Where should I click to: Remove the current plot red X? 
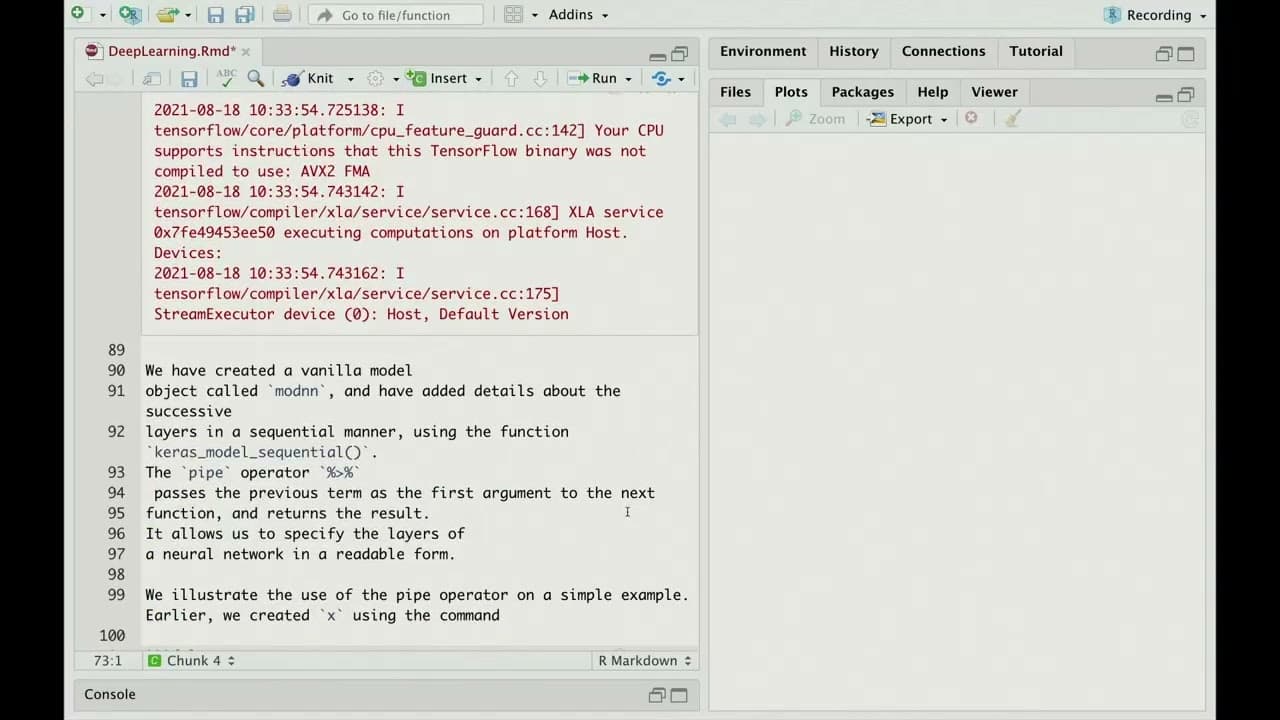971,118
